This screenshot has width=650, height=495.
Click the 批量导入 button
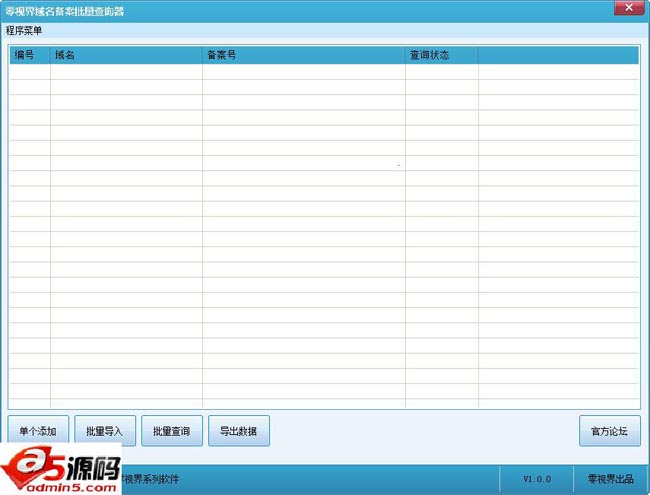click(x=105, y=431)
